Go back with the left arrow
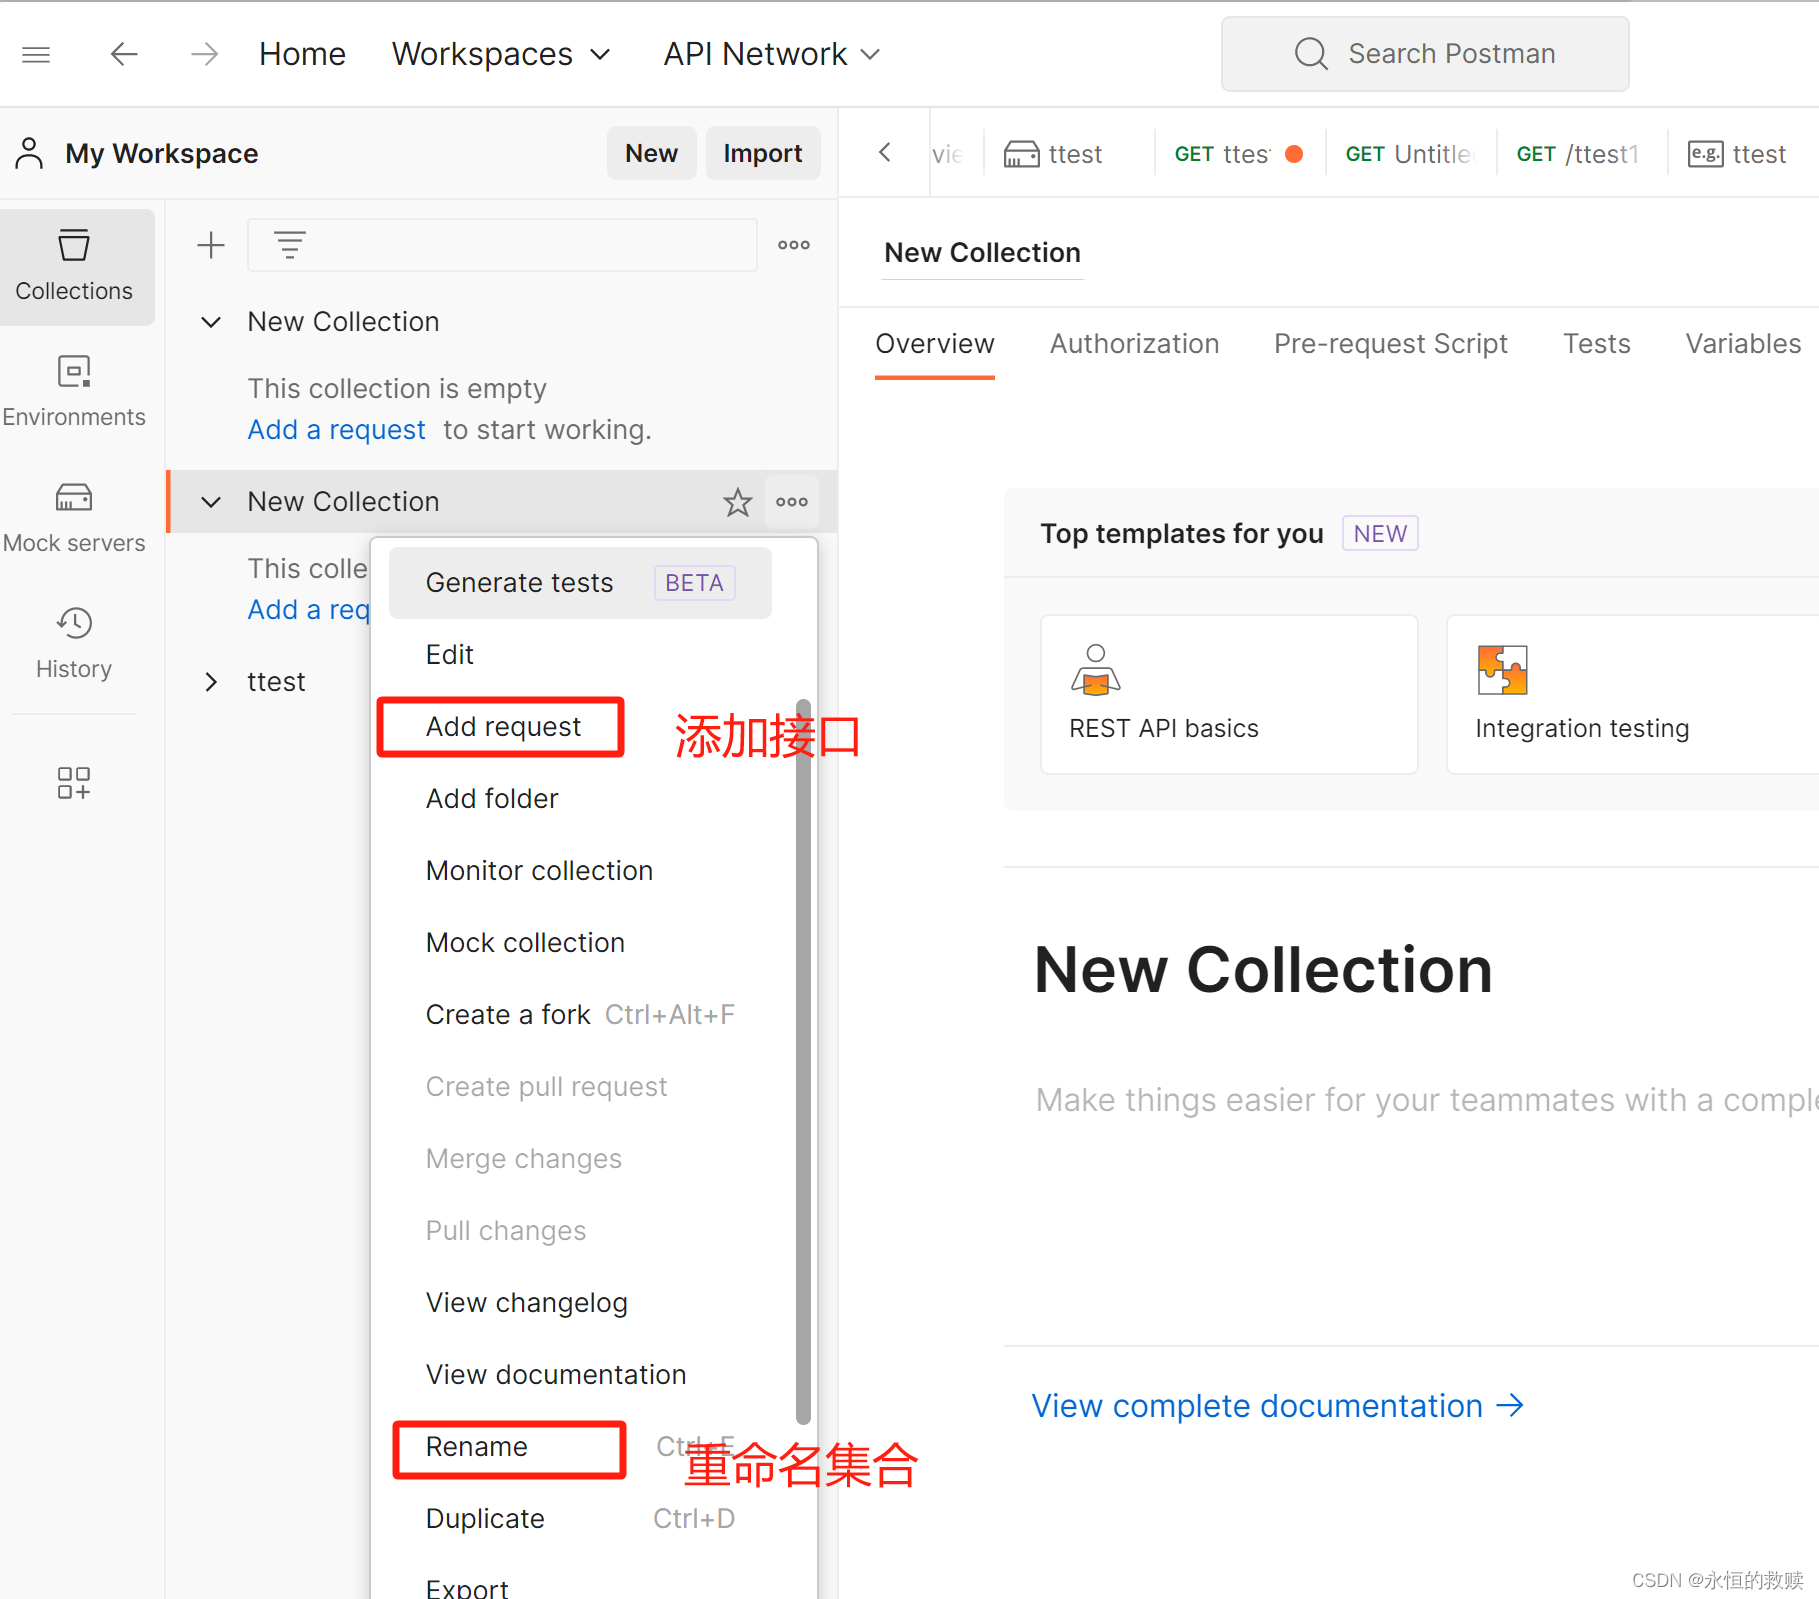Screen dimensions: 1819x1599 (x=124, y=54)
